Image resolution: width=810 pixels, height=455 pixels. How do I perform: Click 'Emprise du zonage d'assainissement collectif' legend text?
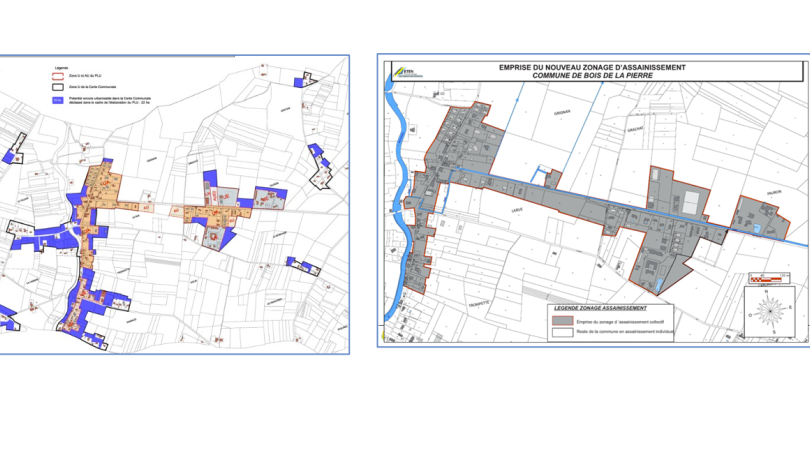tap(620, 321)
